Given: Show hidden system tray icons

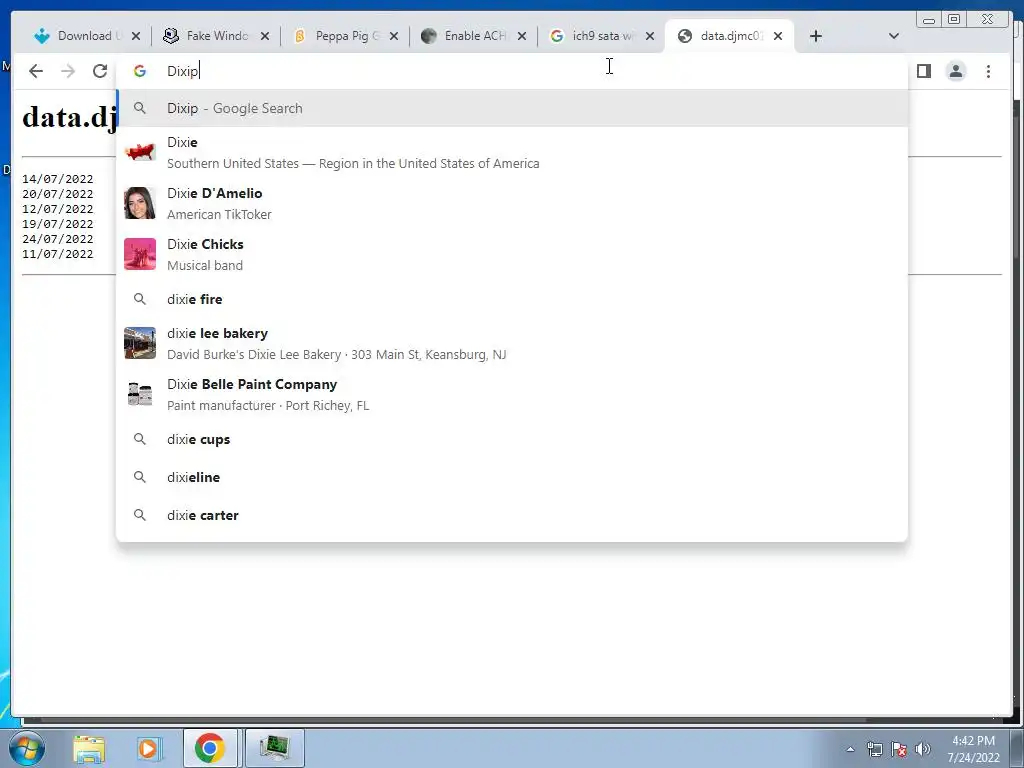Looking at the screenshot, I should coord(850,749).
